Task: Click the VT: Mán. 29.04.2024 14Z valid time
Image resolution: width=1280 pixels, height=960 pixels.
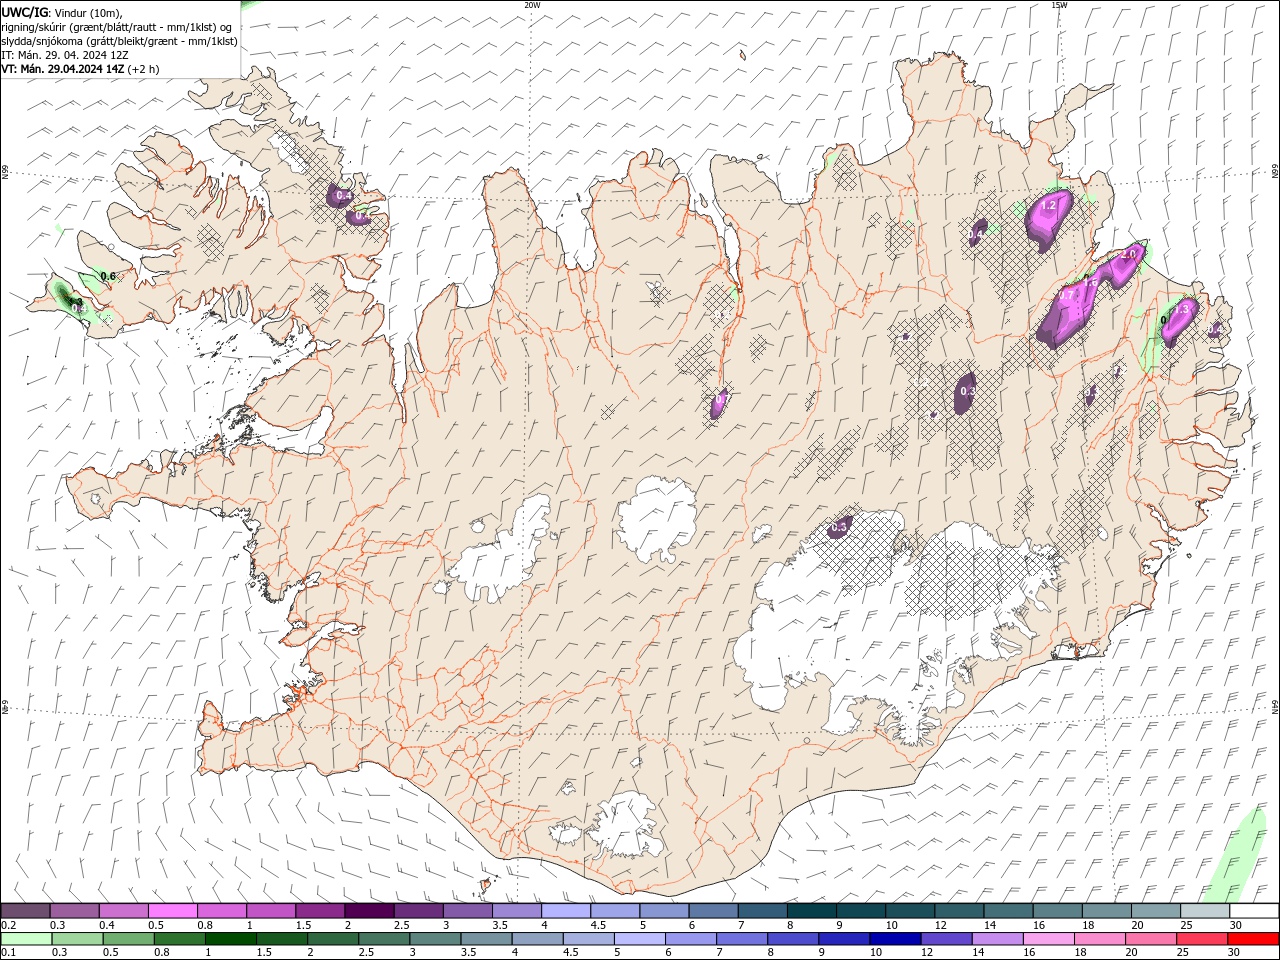Action: [x=62, y=69]
